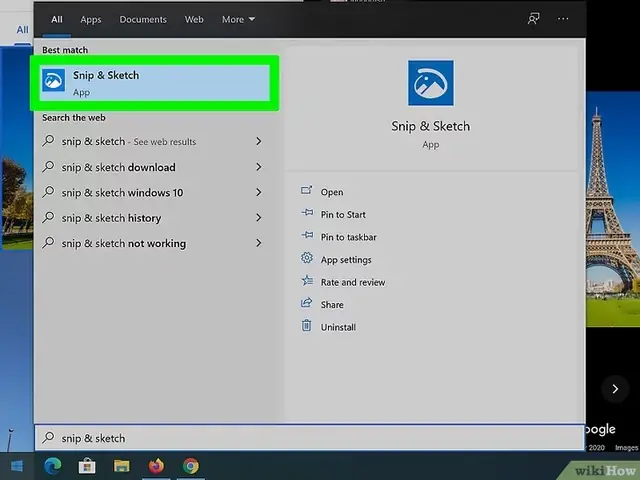Click the trash icon next to Uninstall
This screenshot has width=640, height=480.
pos(307,325)
